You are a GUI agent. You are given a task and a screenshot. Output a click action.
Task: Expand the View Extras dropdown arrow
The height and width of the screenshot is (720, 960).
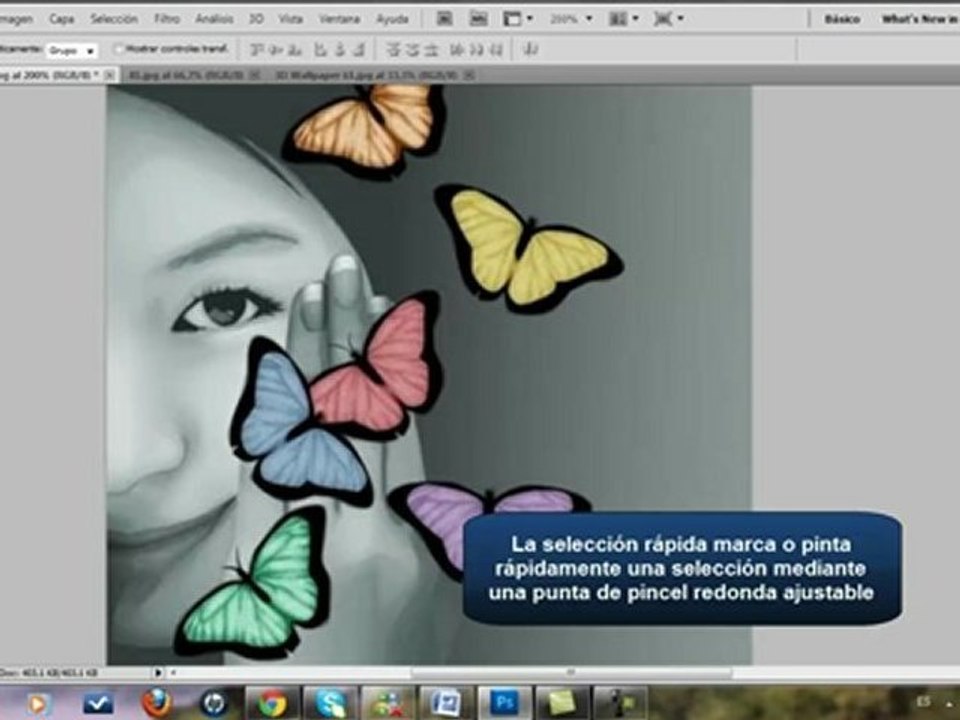(530, 19)
